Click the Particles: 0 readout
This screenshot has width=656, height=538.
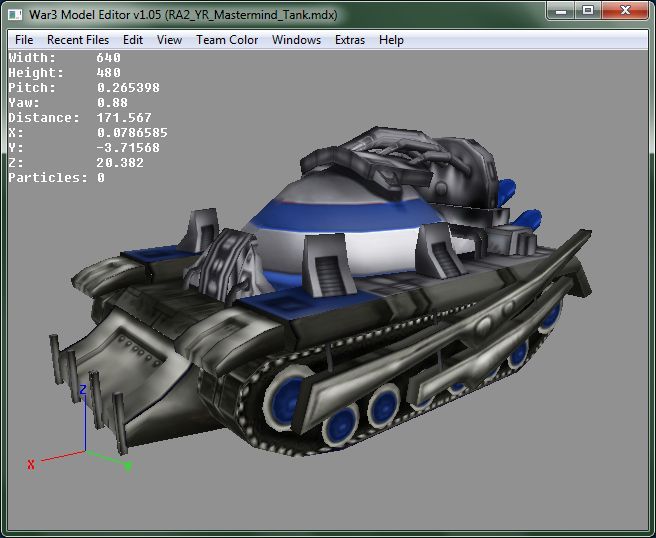[x=56, y=178]
